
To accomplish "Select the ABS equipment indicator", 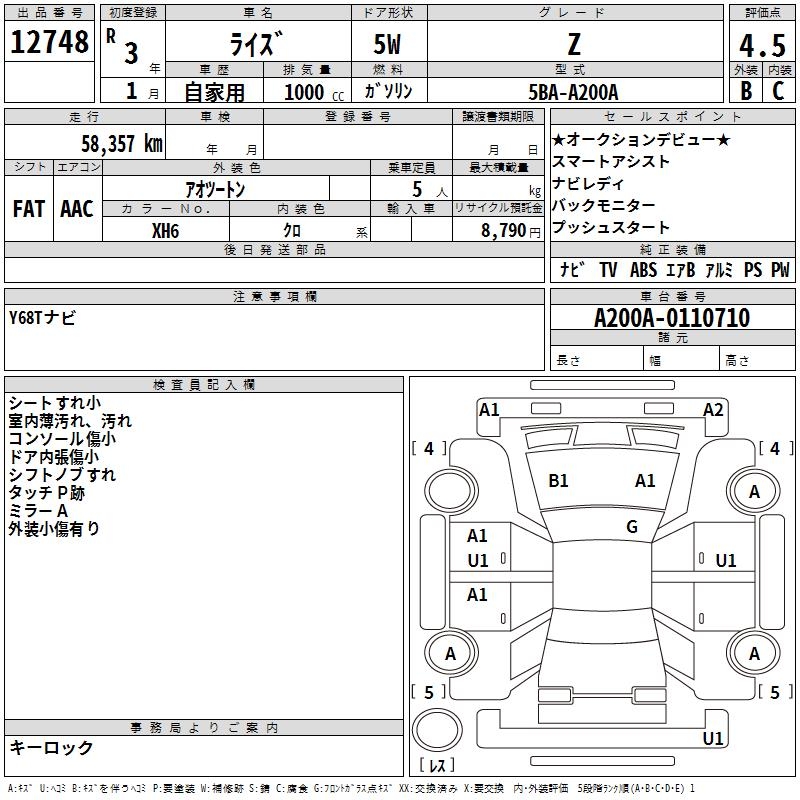I will coord(643,270).
